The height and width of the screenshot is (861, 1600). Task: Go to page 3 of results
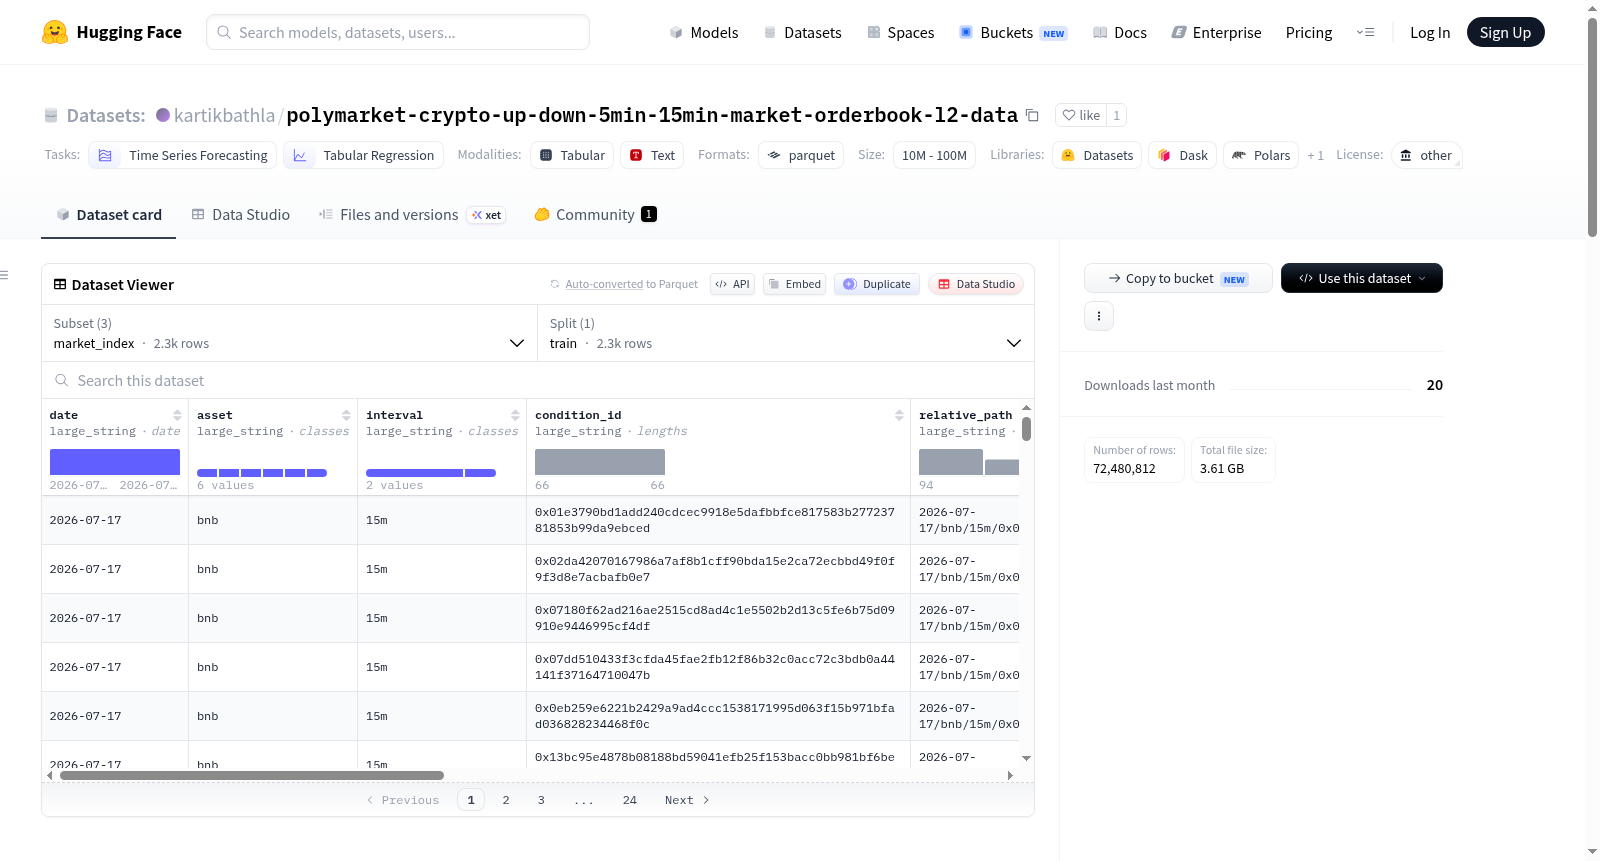[x=541, y=800]
